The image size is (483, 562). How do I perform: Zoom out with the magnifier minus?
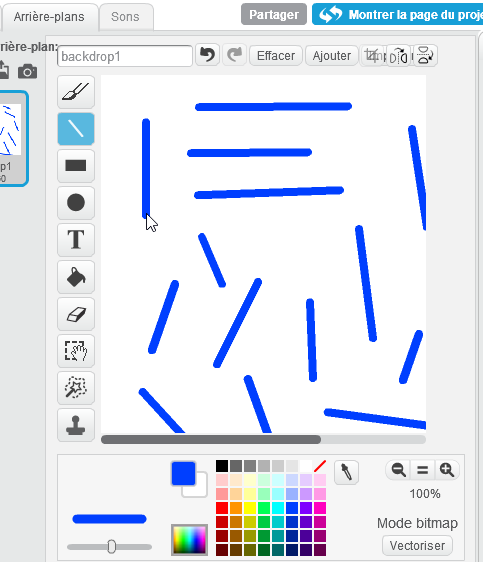398,470
